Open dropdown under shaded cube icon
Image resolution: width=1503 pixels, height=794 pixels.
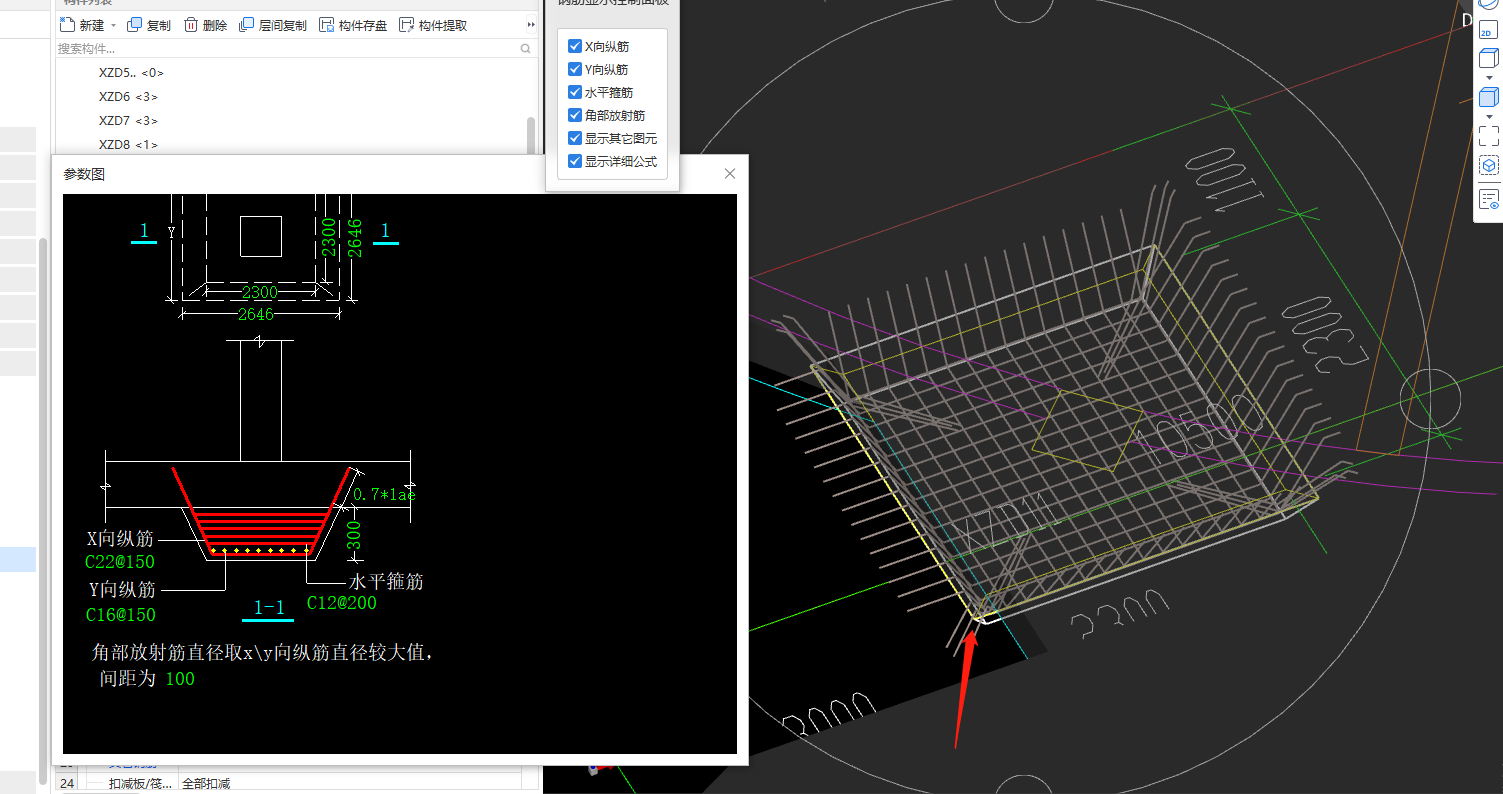coord(1488,116)
